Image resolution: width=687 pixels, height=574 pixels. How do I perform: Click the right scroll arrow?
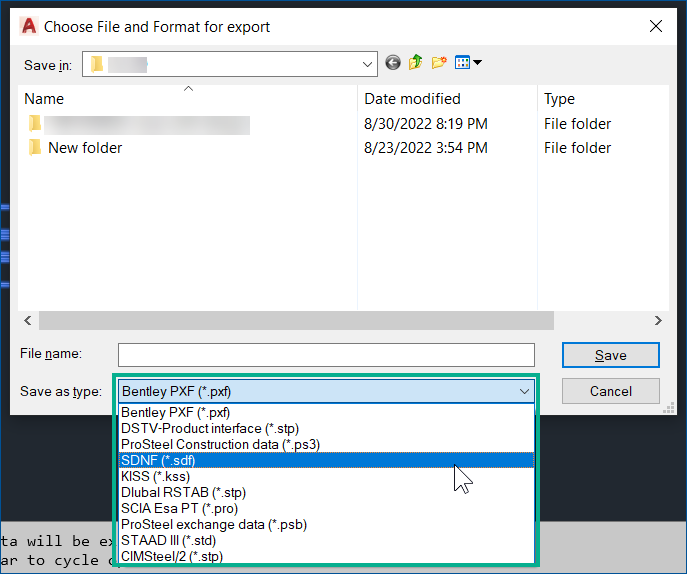point(658,320)
